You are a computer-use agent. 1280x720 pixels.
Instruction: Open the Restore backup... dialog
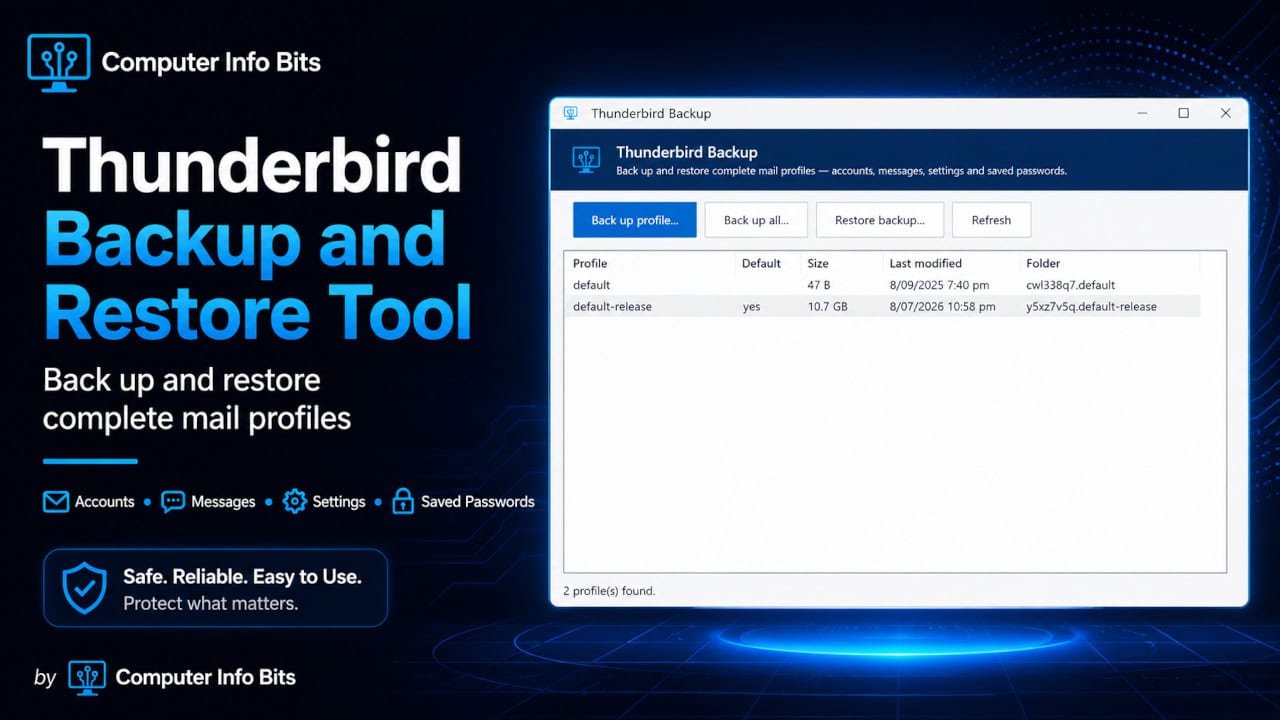point(880,220)
